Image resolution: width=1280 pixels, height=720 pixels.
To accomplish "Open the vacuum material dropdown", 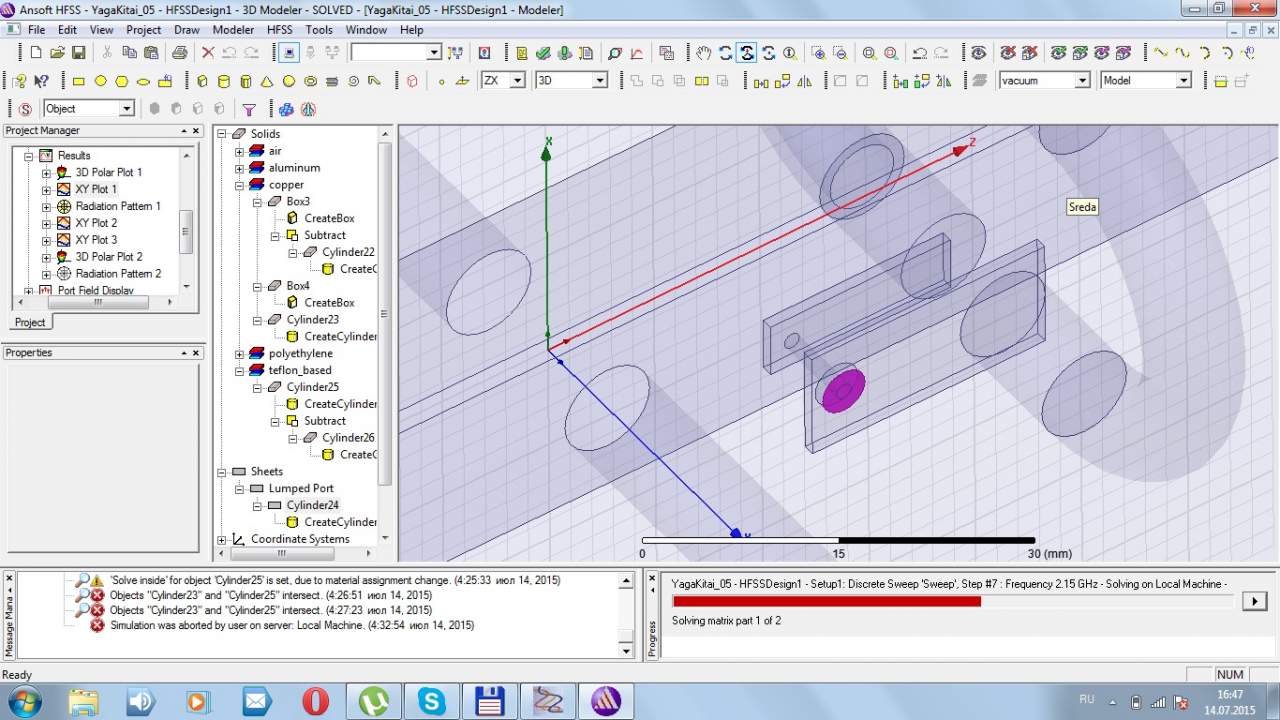I will (1082, 81).
